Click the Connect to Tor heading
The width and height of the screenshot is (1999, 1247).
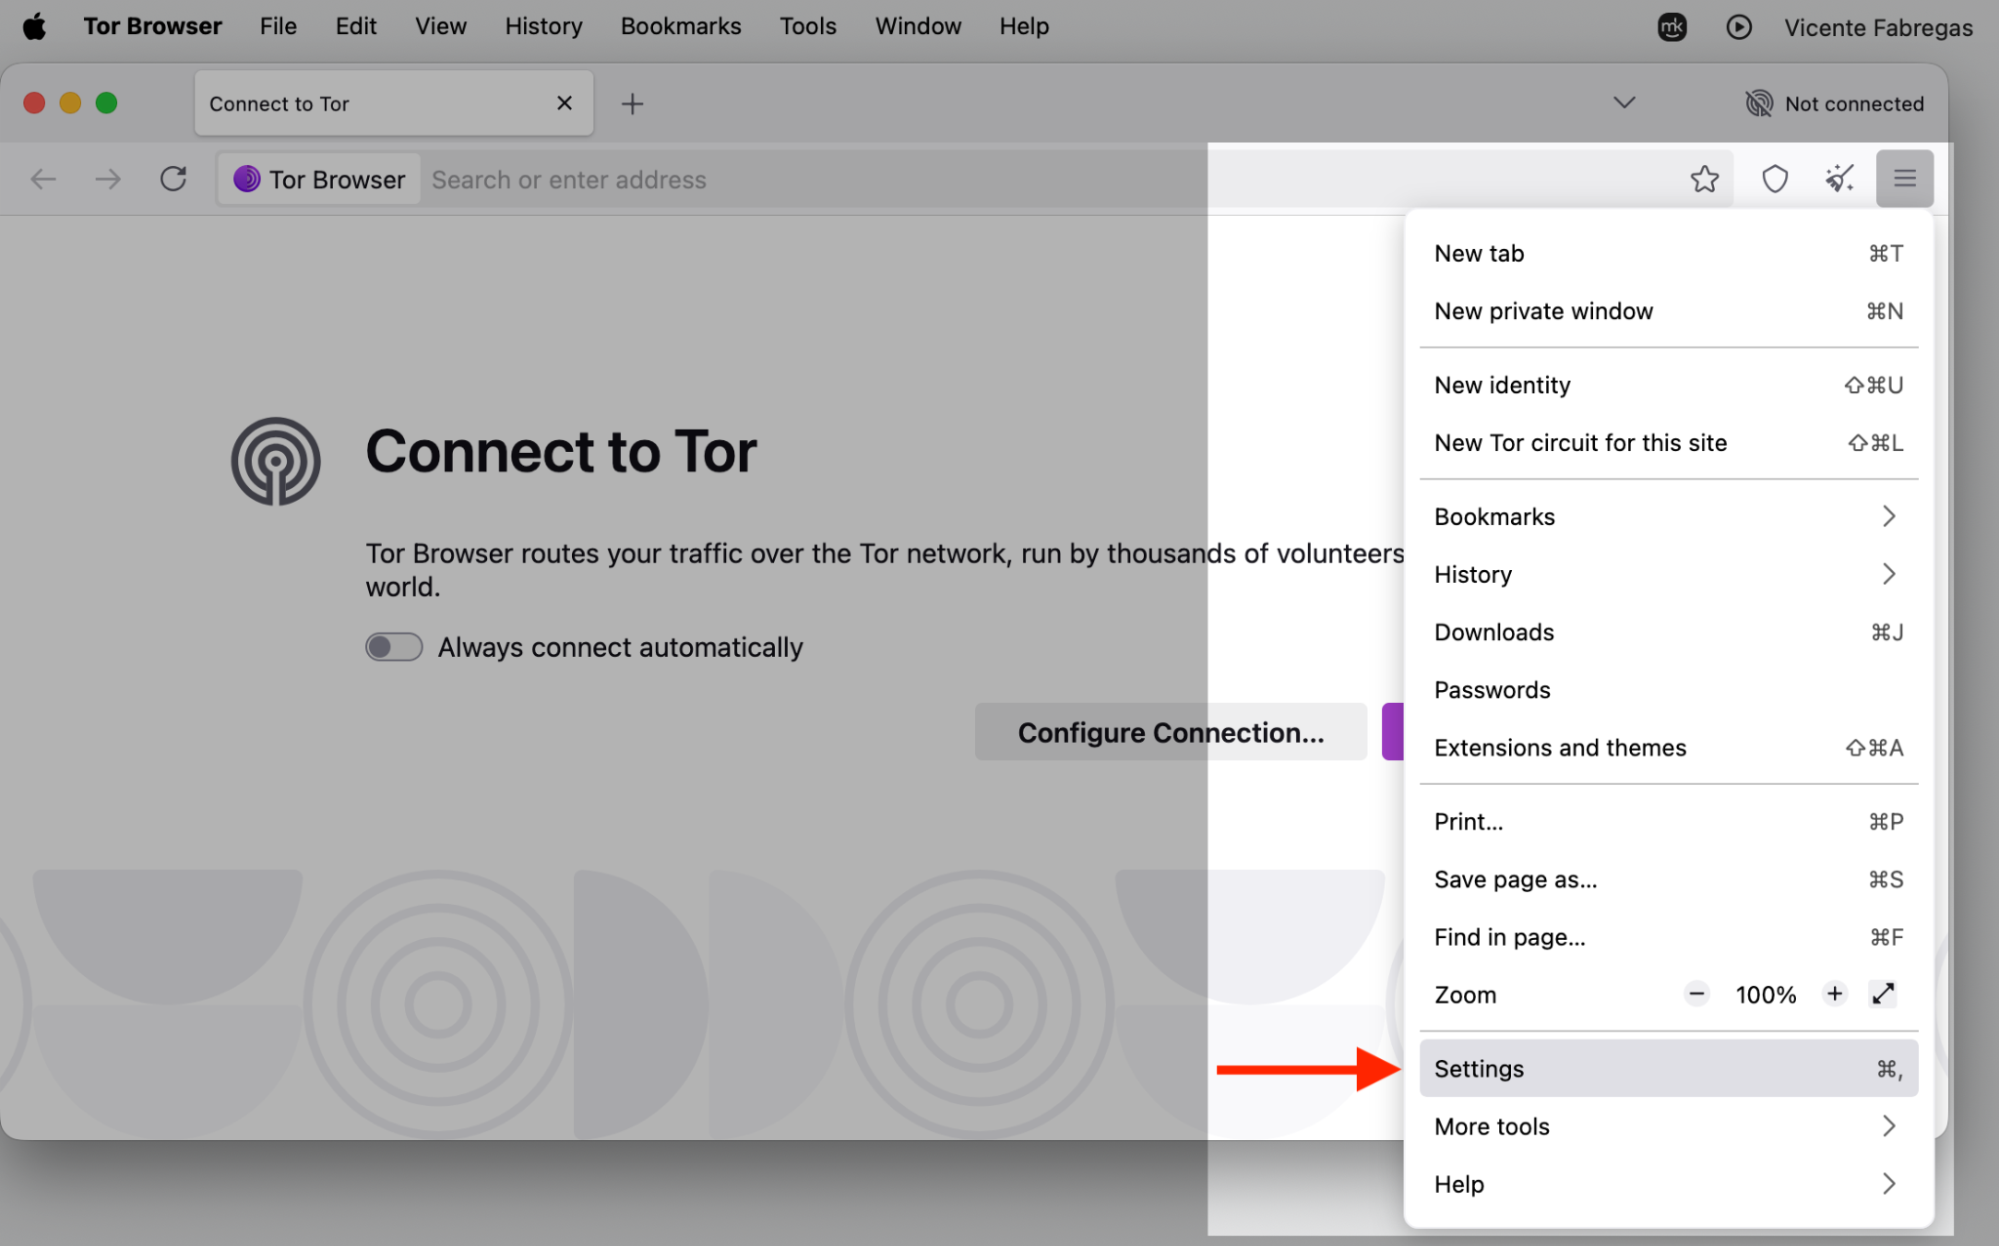point(561,452)
